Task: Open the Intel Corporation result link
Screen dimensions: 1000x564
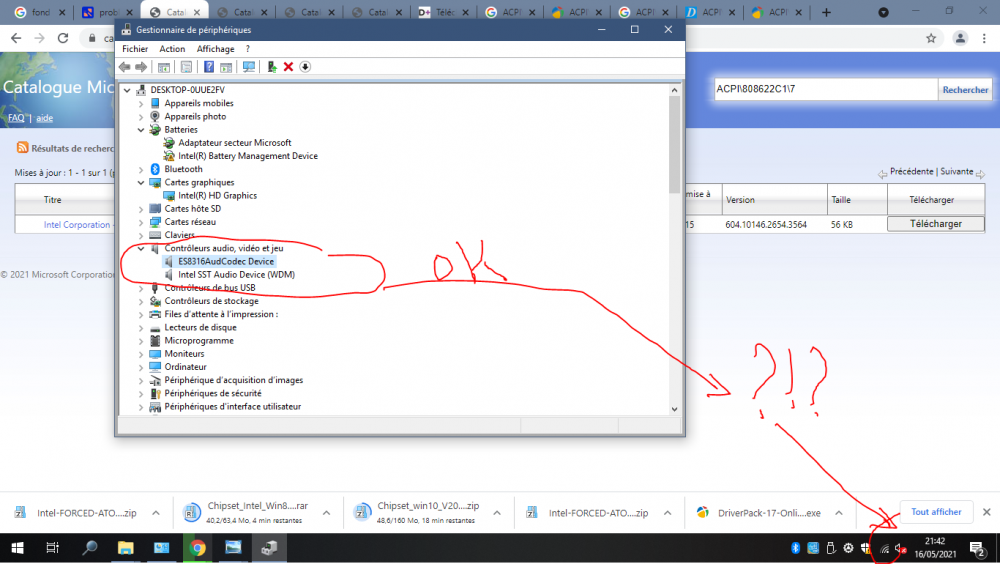Action: 77,225
